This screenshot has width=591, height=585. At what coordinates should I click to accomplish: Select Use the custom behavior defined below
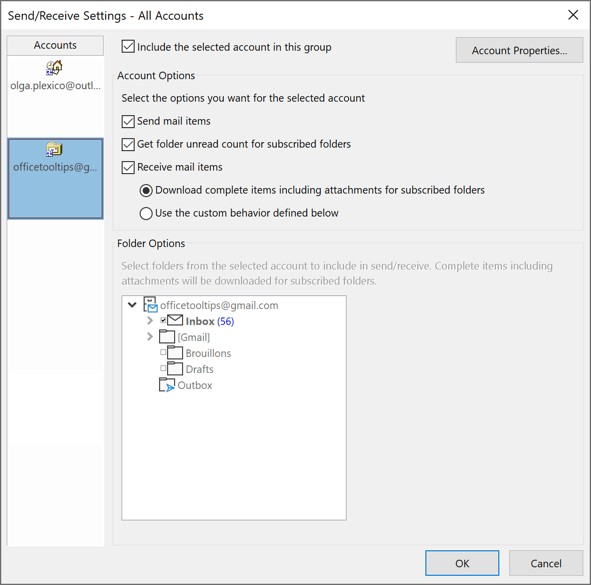(146, 213)
